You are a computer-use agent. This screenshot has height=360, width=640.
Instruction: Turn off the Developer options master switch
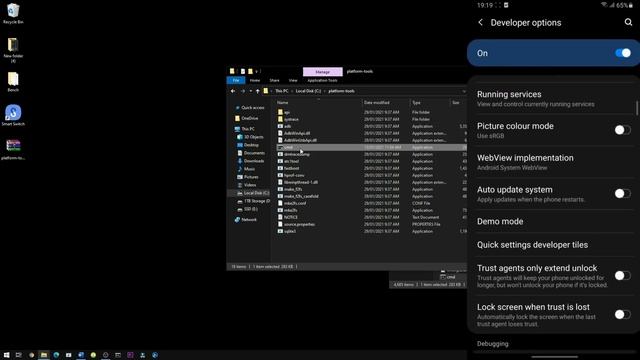[623, 53]
